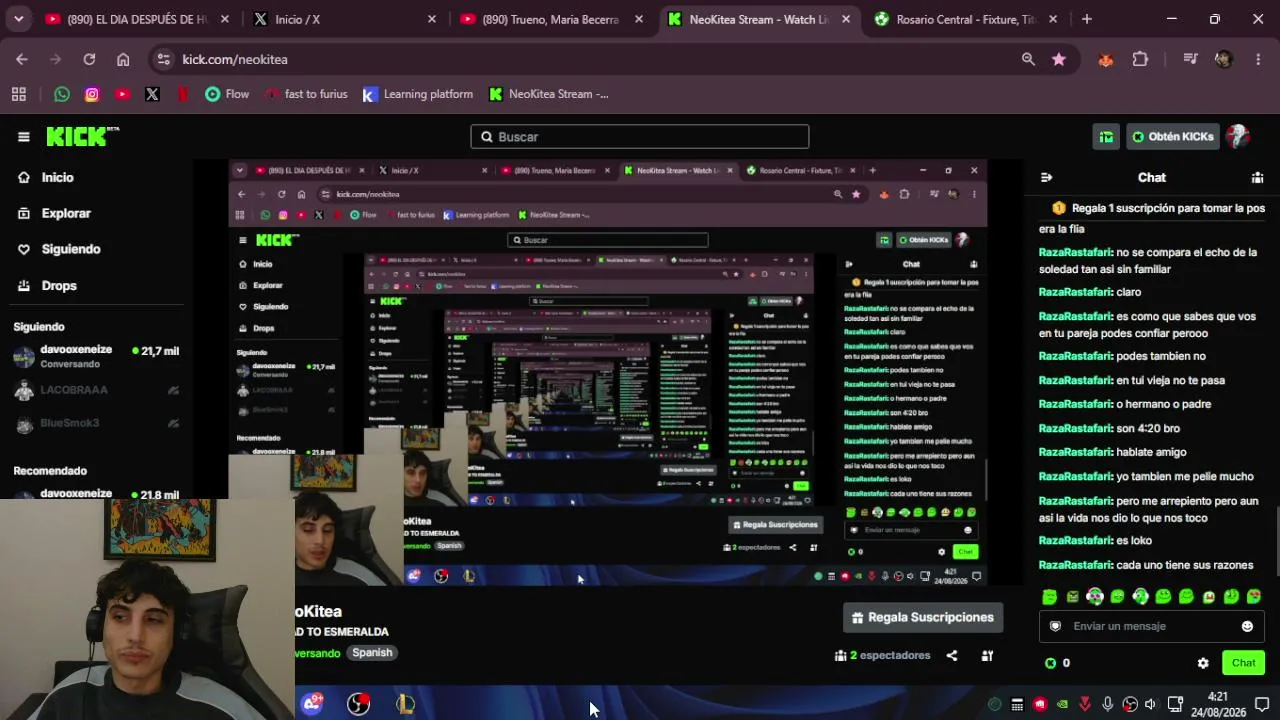The width and height of the screenshot is (1280, 720).
Task: Reload the current page
Action: [89, 59]
